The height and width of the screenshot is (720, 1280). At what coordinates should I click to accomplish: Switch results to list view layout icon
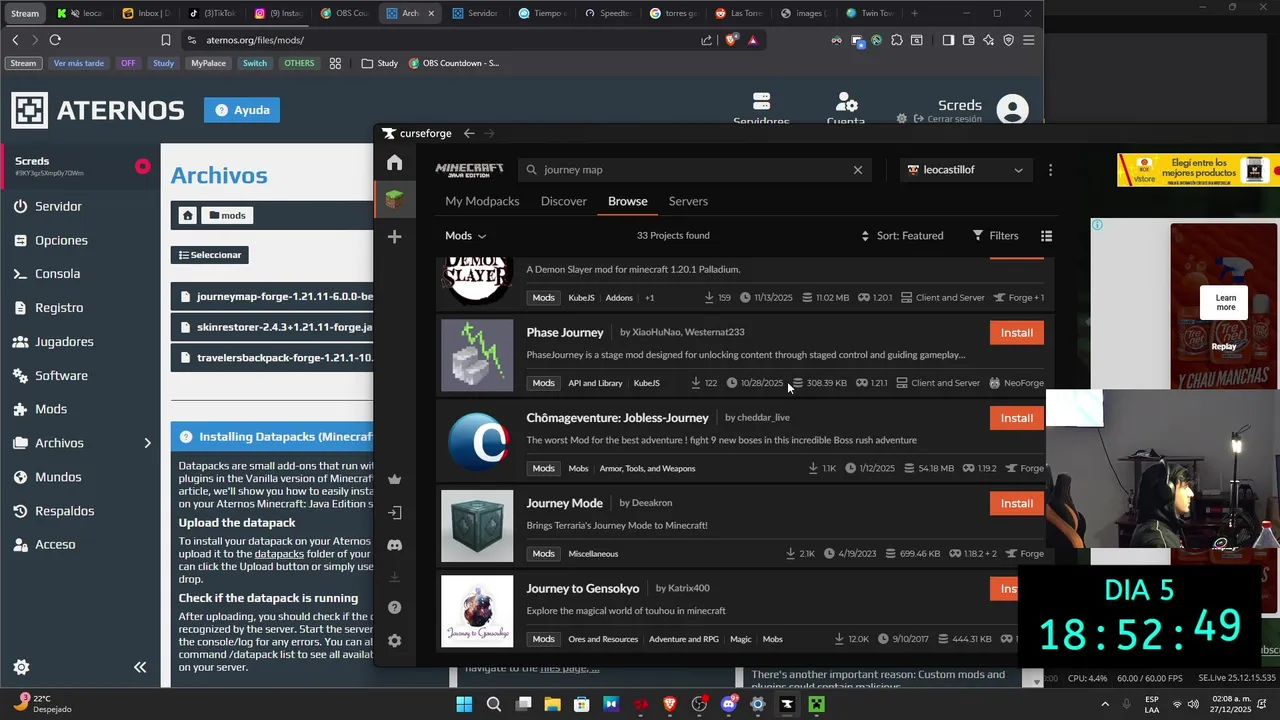[1046, 236]
